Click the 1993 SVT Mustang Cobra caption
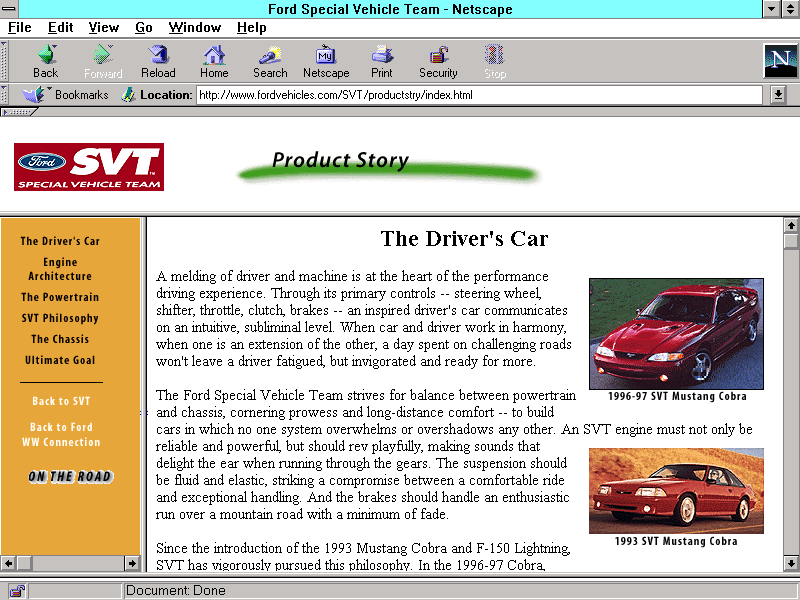 pos(676,541)
